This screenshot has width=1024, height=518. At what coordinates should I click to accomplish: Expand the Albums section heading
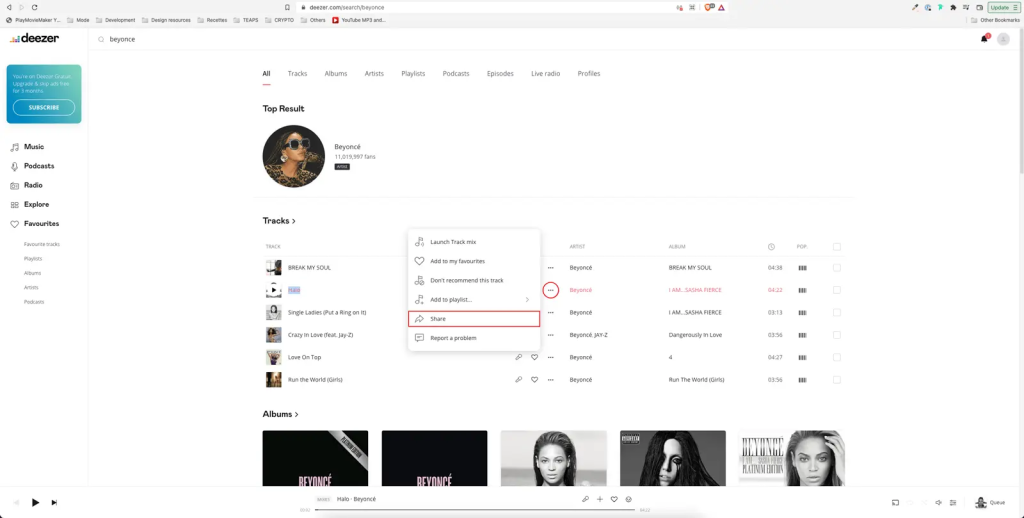point(280,414)
